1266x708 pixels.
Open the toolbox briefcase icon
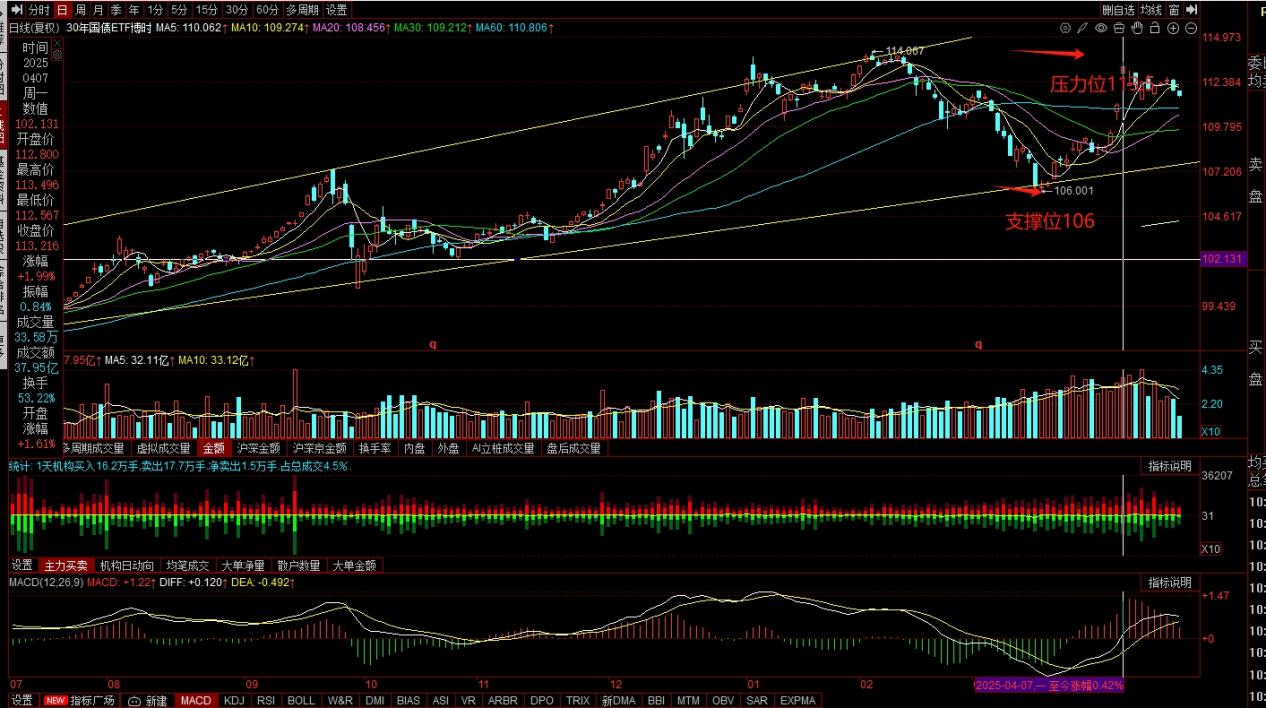[x=1119, y=28]
